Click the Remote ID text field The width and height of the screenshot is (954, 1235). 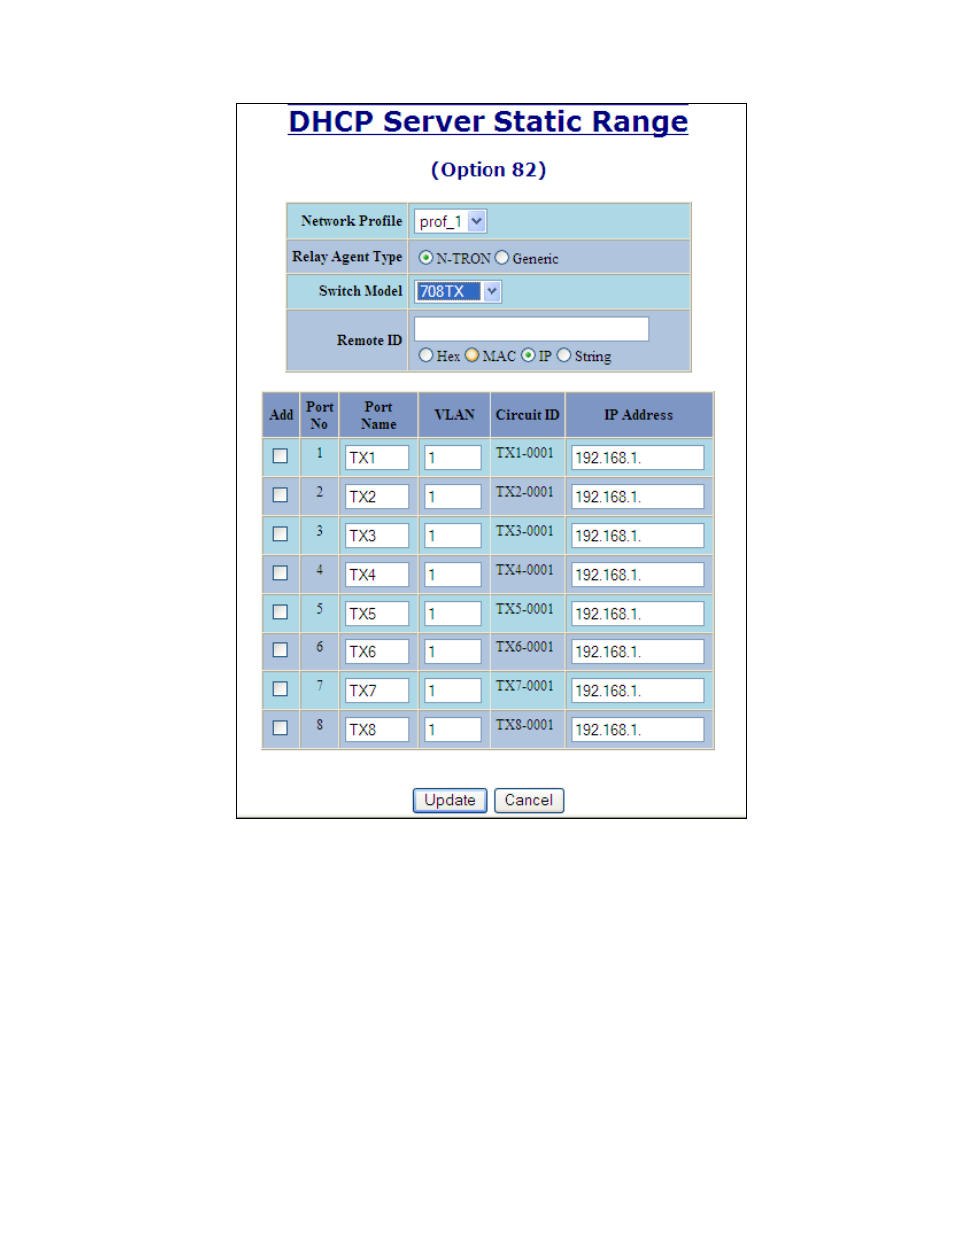(x=531, y=329)
